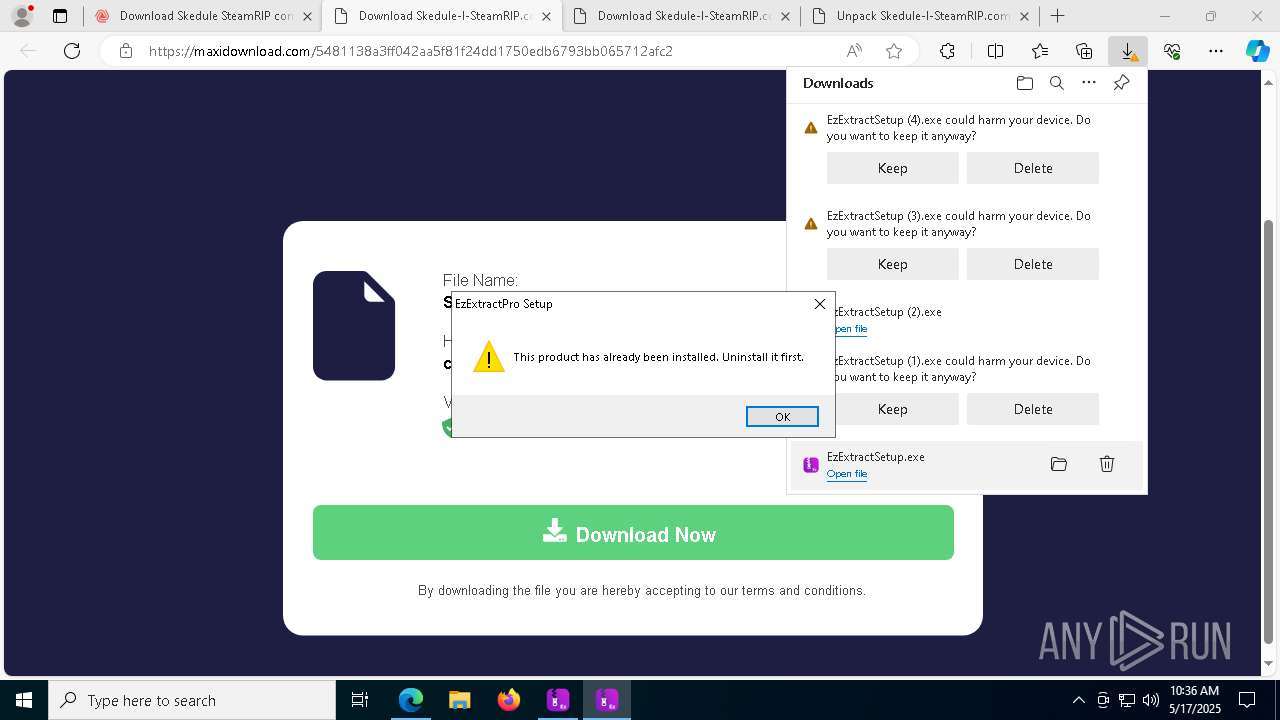Delete EzExtractSetup (1).exe download
The image size is (1280, 720).
1032,409
